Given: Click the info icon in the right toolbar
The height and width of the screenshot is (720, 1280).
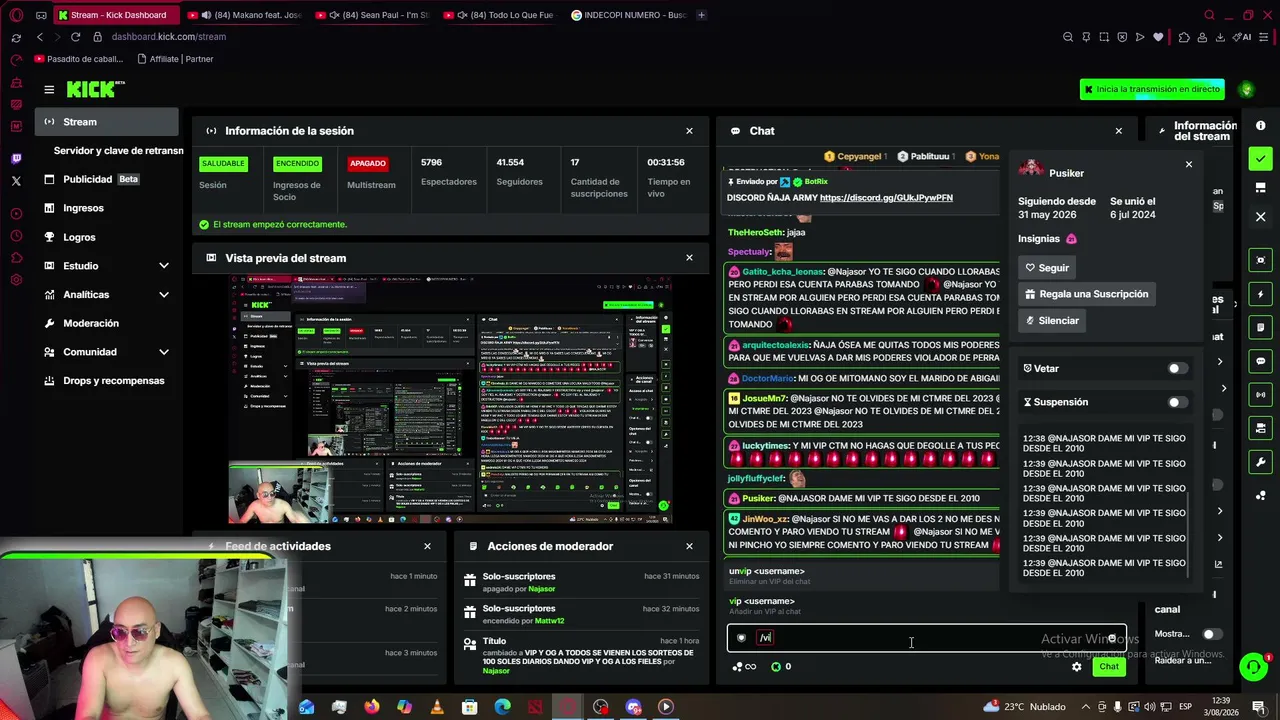Looking at the screenshot, I should 1261,125.
